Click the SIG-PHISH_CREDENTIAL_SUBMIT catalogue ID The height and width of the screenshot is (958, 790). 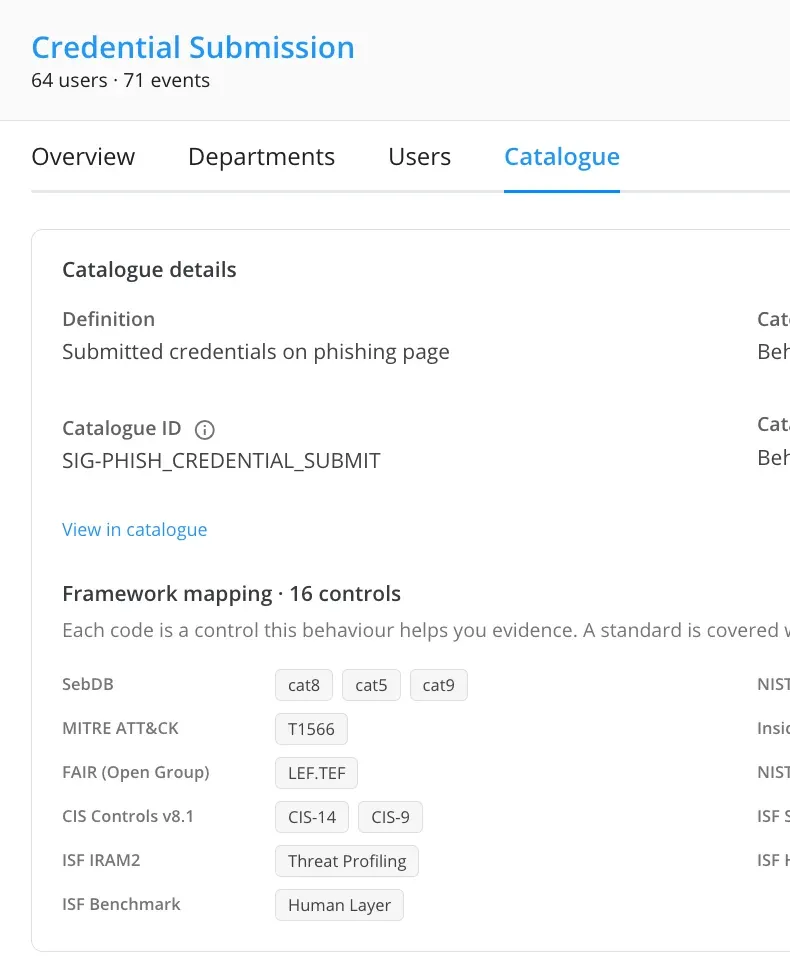coord(221,461)
